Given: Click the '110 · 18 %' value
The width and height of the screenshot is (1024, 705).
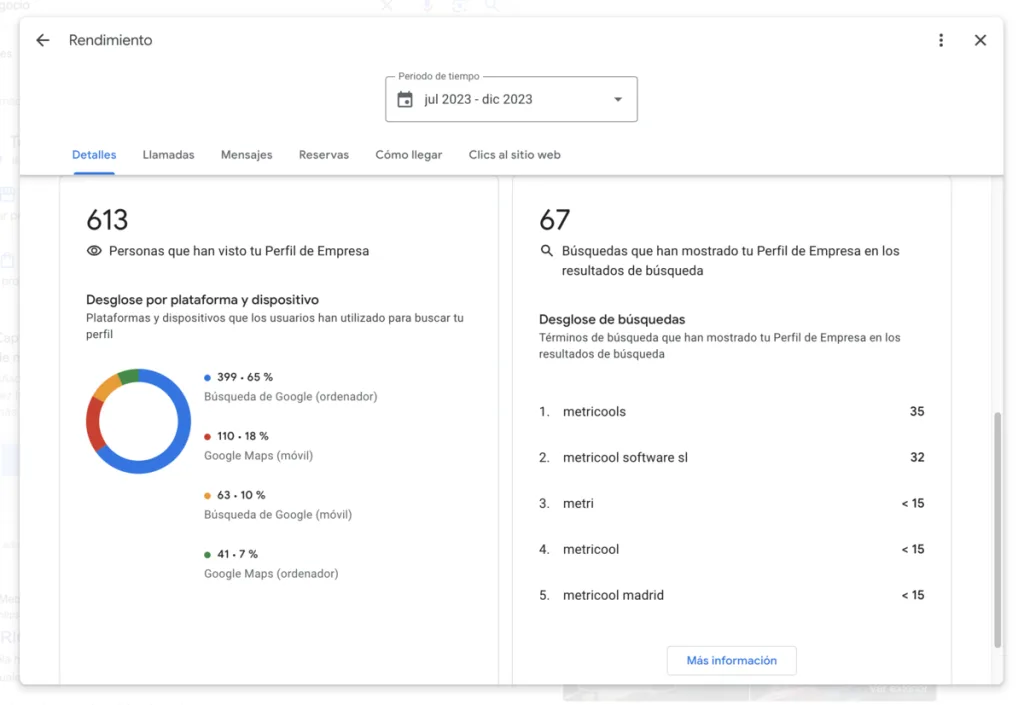Looking at the screenshot, I should (243, 436).
